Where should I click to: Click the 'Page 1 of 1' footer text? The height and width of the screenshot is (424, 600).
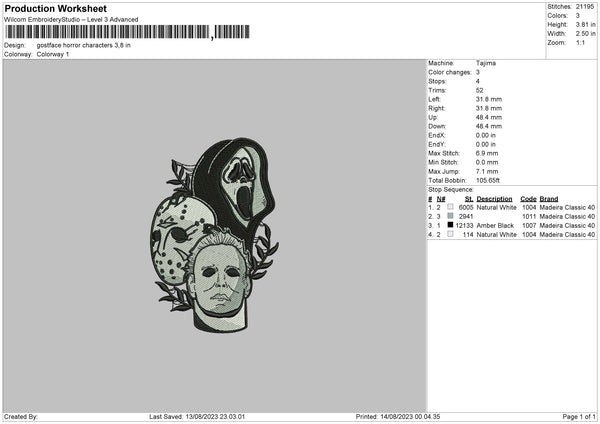pos(579,416)
